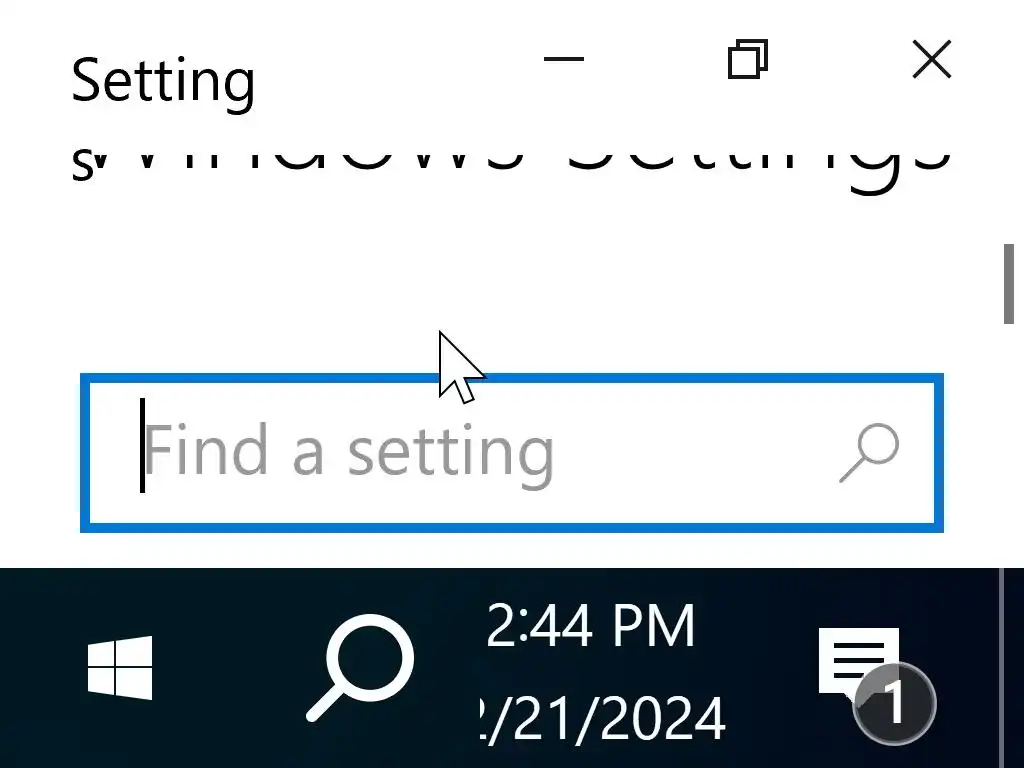
Task: Focus the Find a setting search box
Action: (x=512, y=453)
